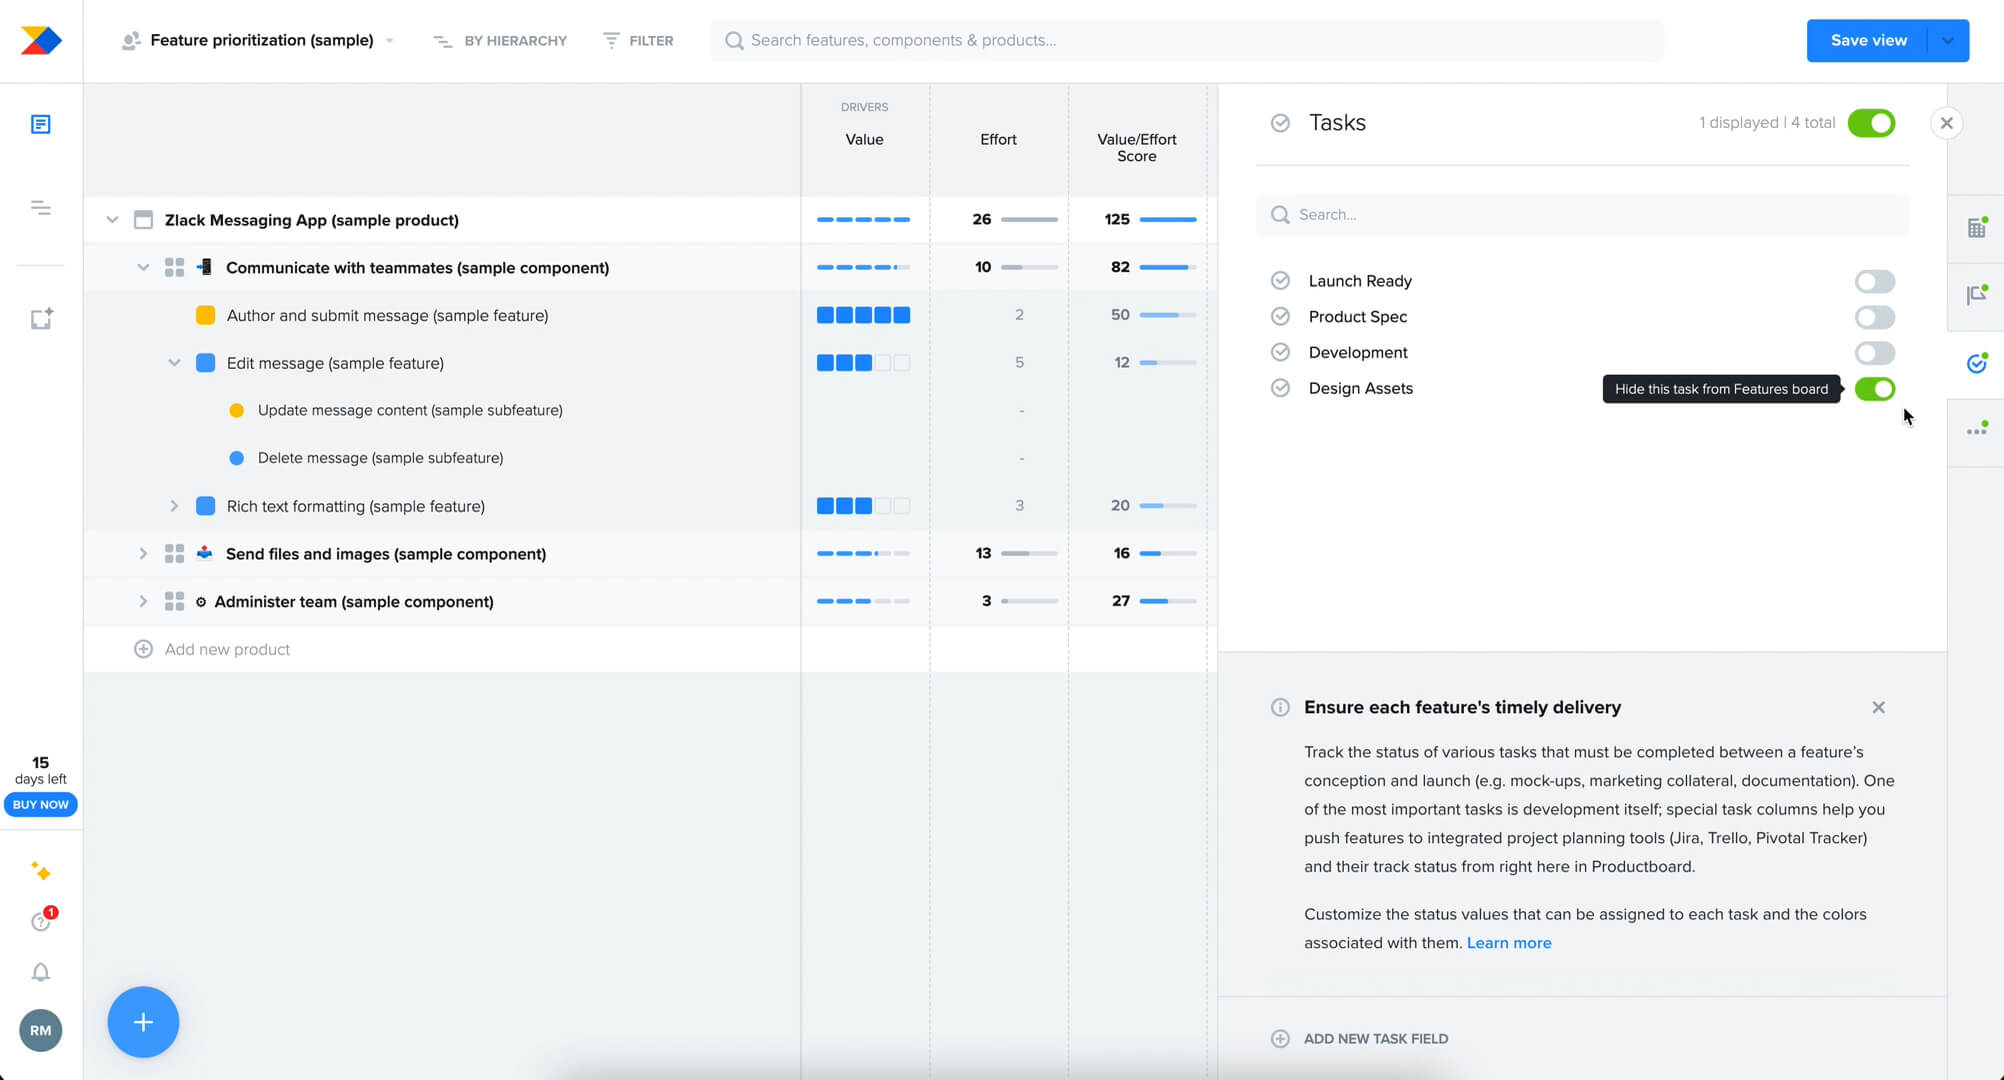The width and height of the screenshot is (2004, 1080).
Task: Open the FILTER menu
Action: point(637,40)
